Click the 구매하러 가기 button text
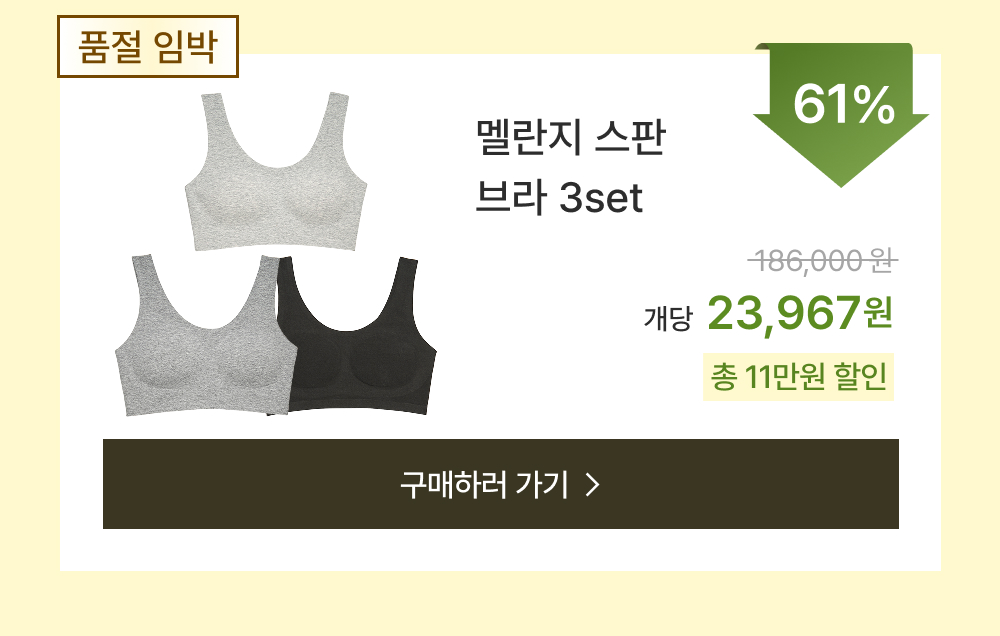Image resolution: width=1000 pixels, height=636 pixels. (483, 484)
